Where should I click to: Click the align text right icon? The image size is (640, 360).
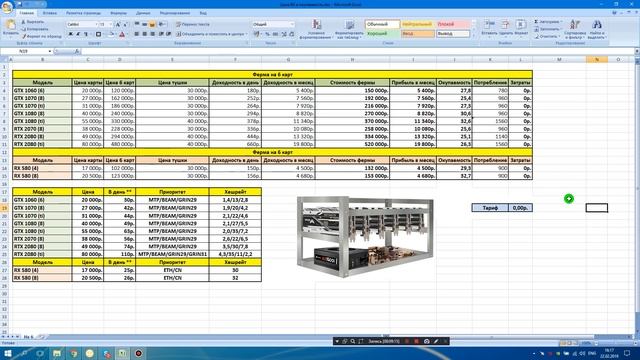(x=152, y=34)
